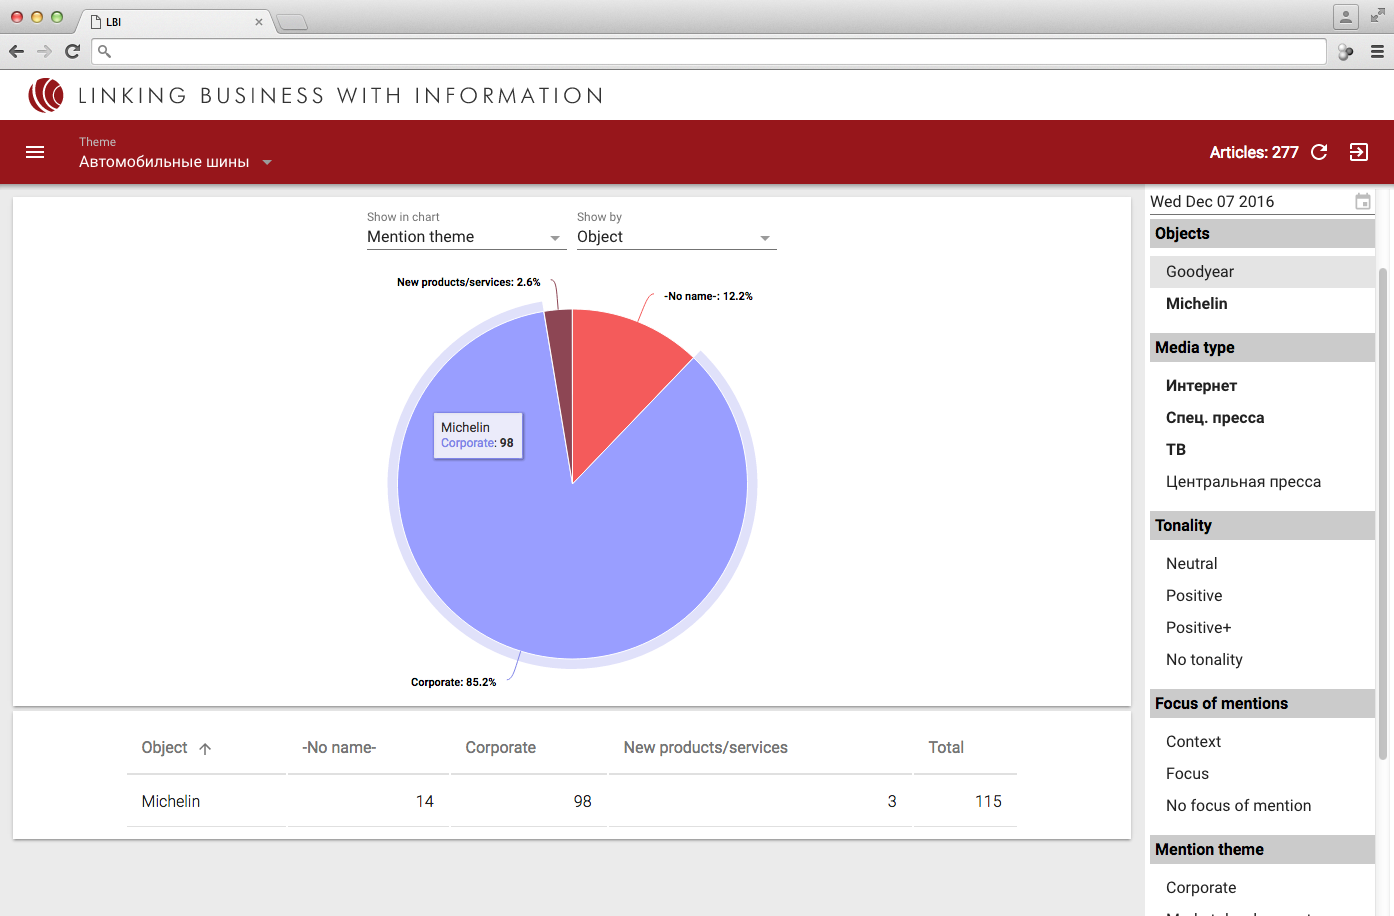This screenshot has width=1394, height=916.
Task: Click the value 14 in table
Action: [425, 802]
